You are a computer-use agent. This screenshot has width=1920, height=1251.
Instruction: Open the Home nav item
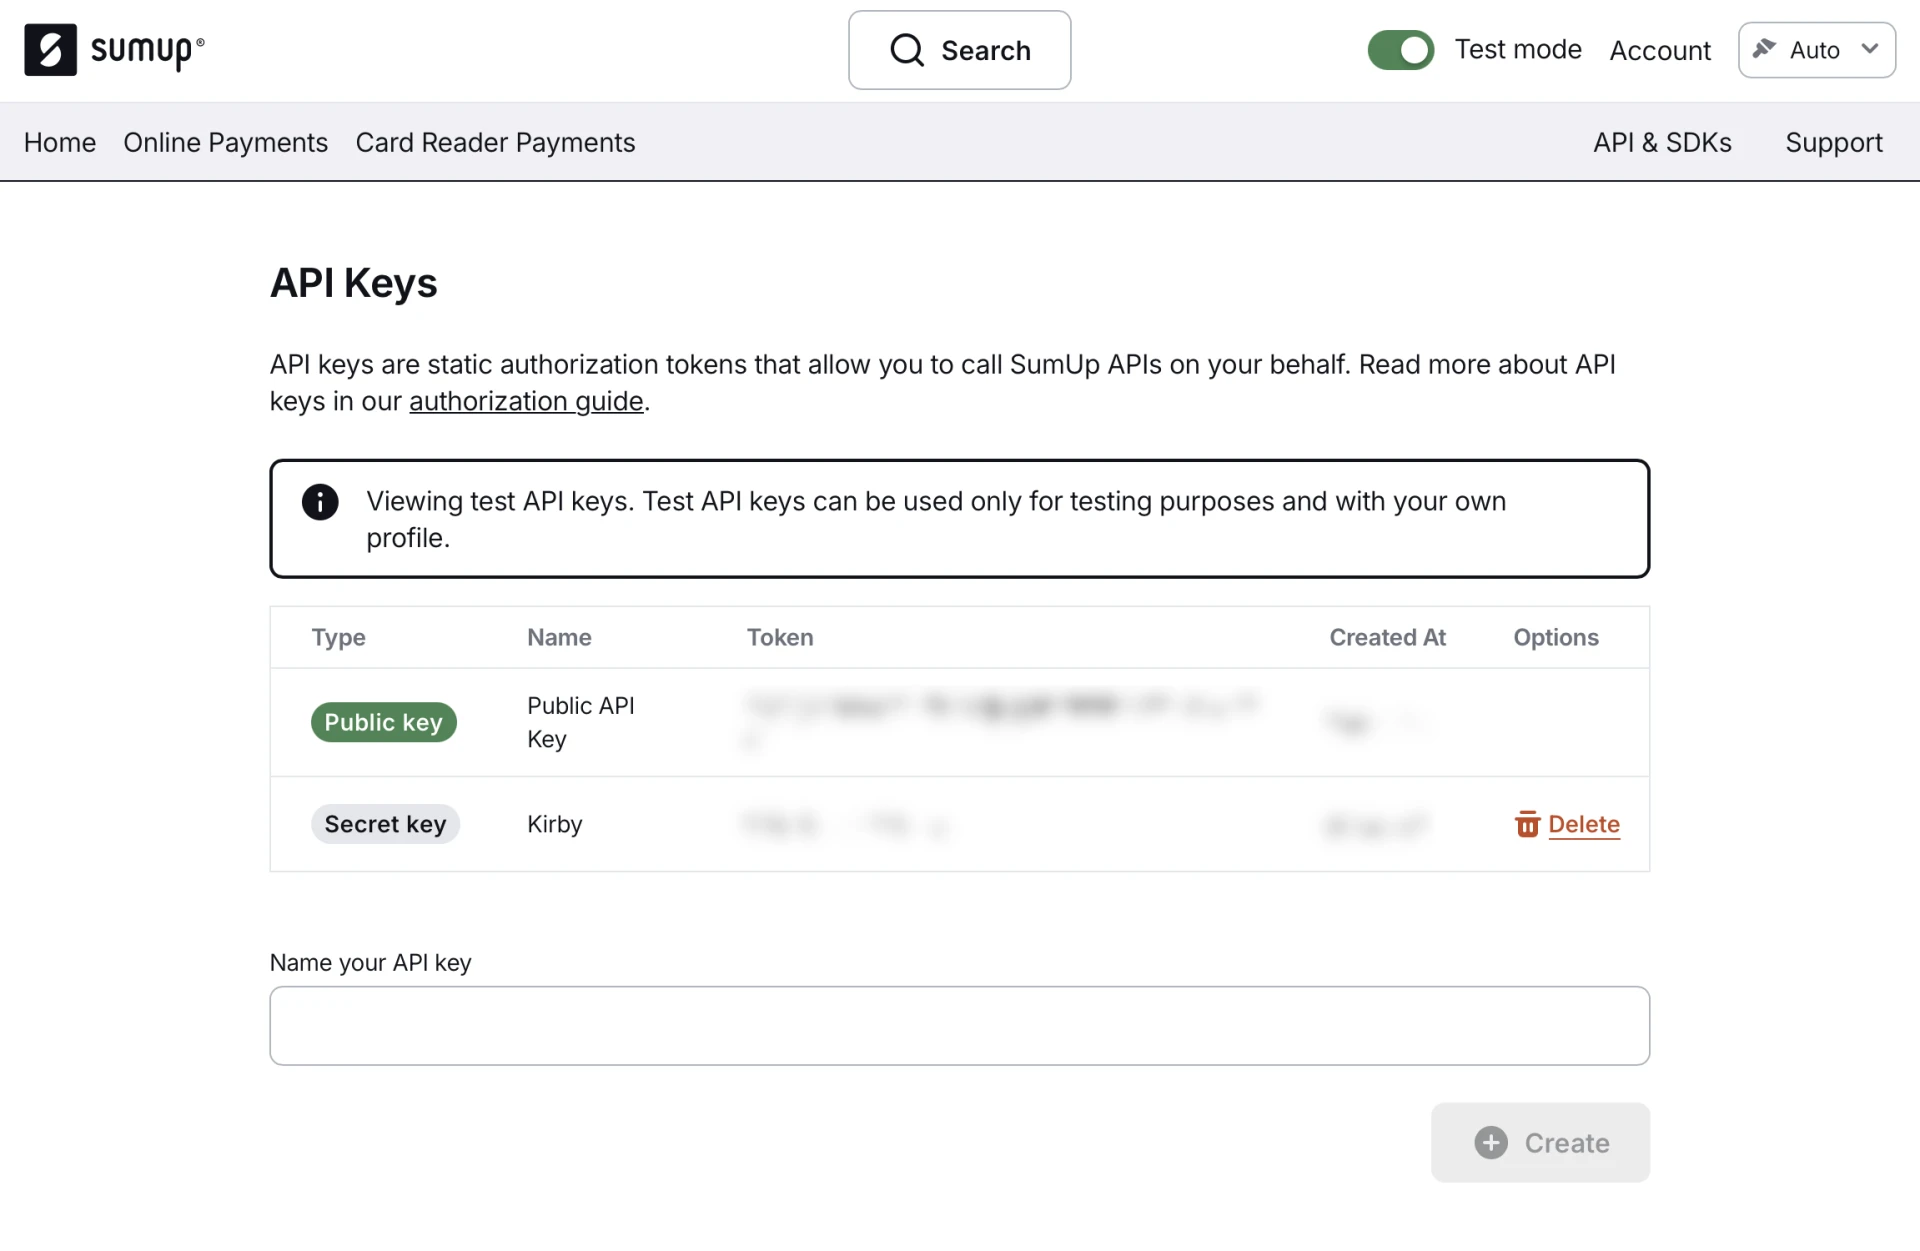60,142
